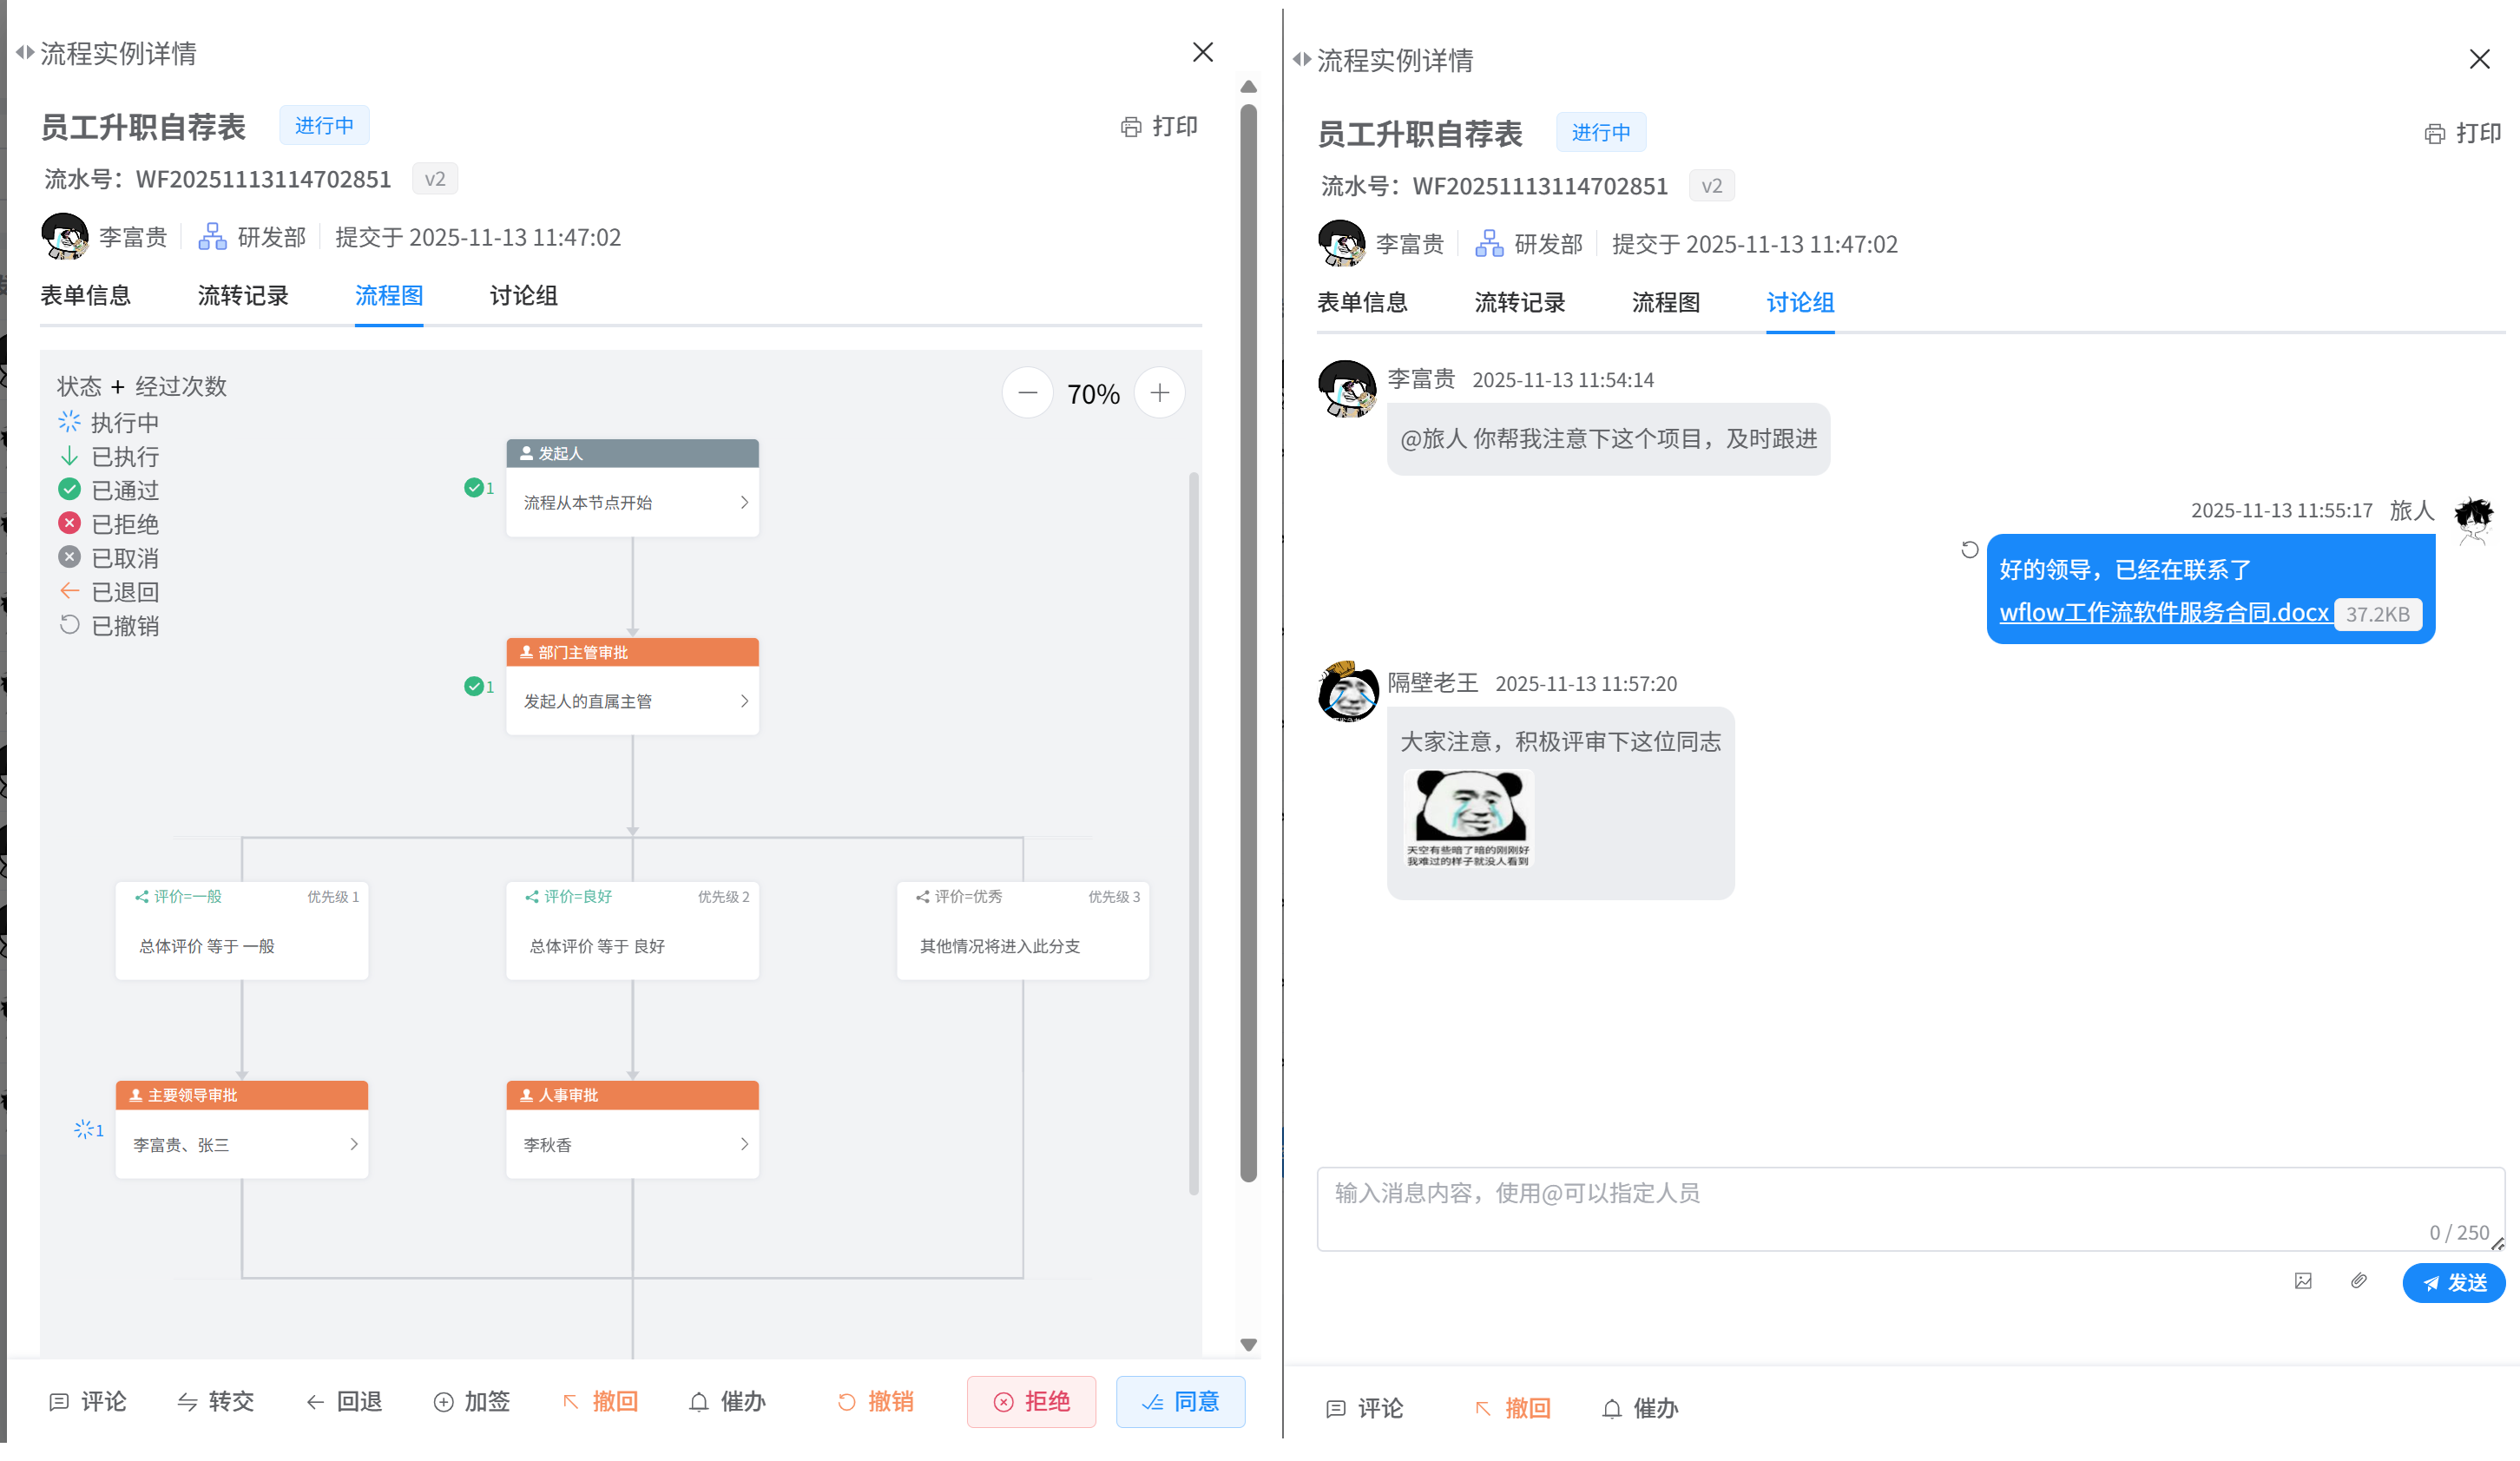Click the attachment paperclip icon
Screen dimensions: 2520x1461
point(2359,1281)
